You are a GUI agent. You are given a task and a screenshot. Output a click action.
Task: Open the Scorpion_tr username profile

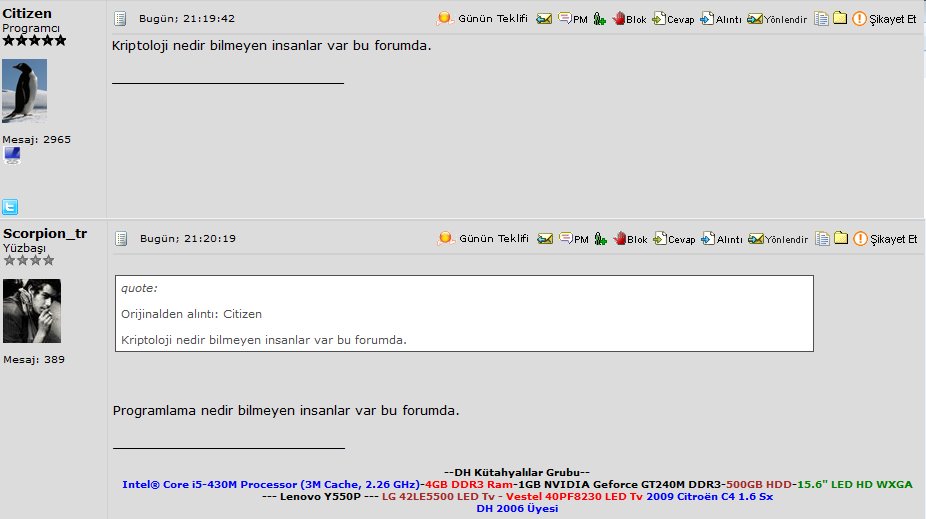pyautogui.click(x=45, y=233)
